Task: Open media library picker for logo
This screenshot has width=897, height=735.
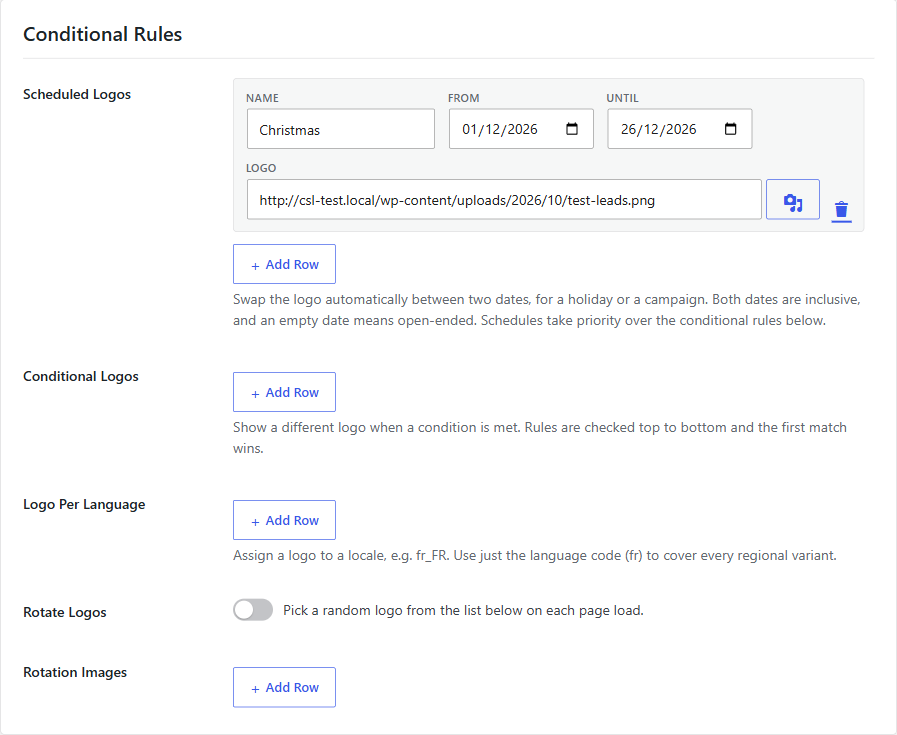Action: tap(792, 200)
